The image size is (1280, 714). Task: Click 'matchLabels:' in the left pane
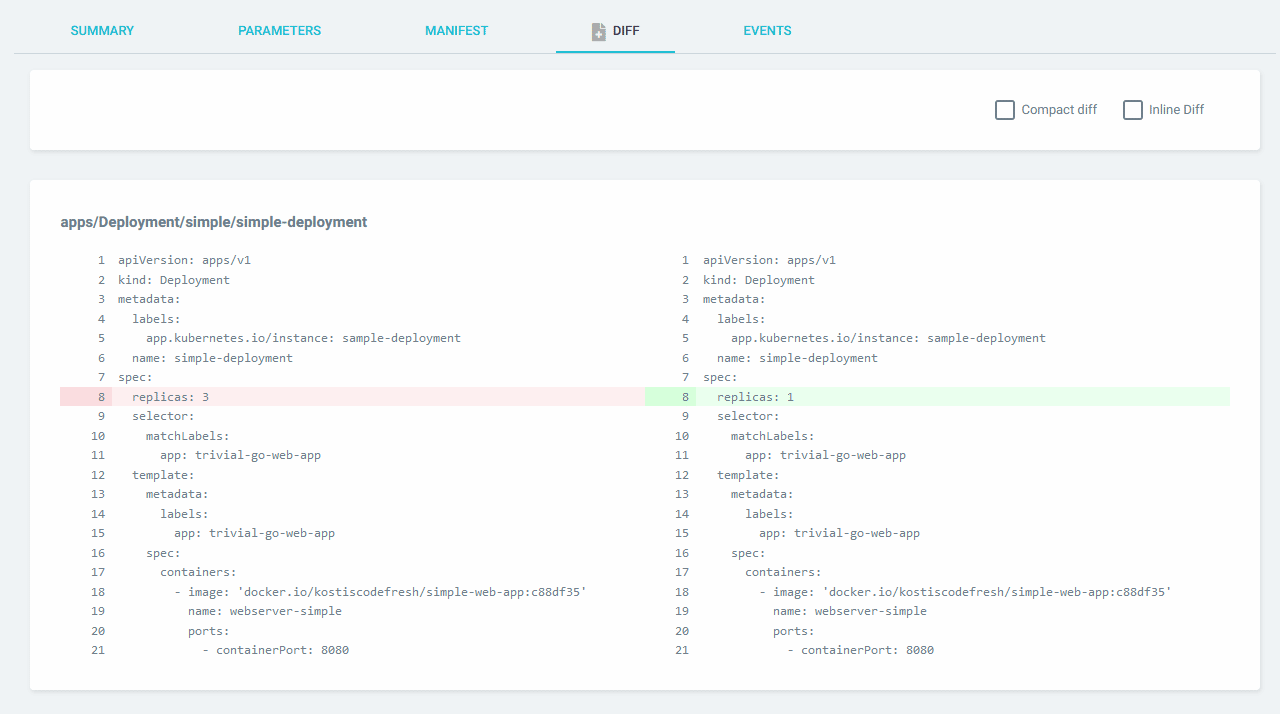pyautogui.click(x=188, y=436)
